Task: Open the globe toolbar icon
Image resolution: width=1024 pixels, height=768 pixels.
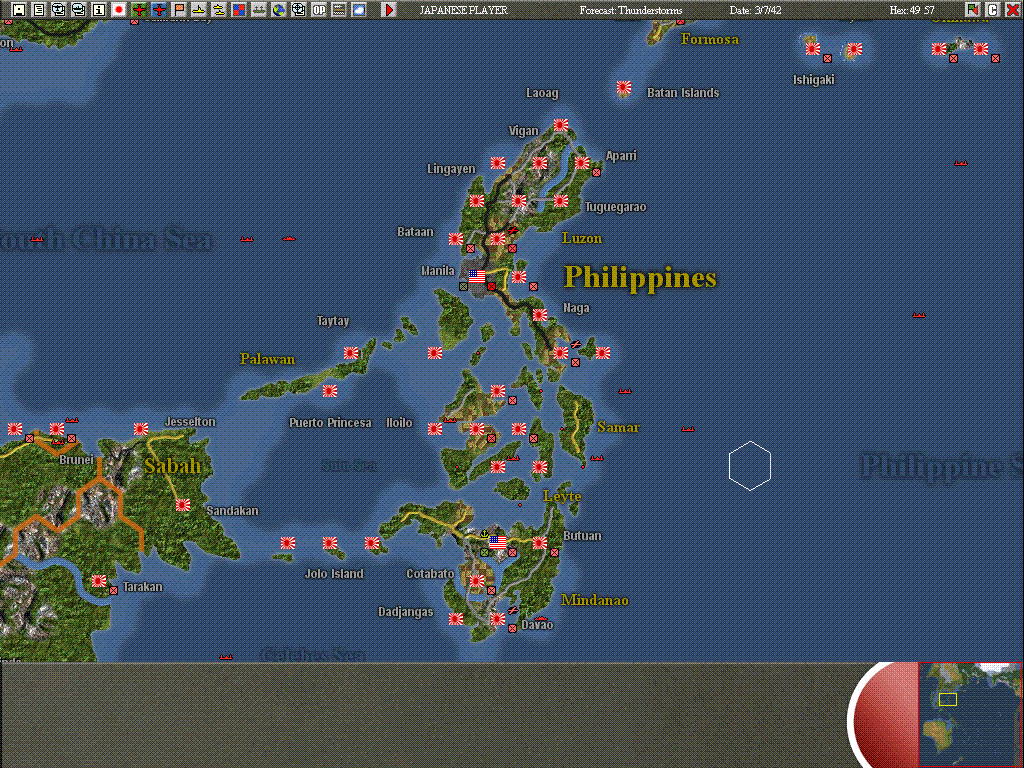Action: click(x=279, y=10)
